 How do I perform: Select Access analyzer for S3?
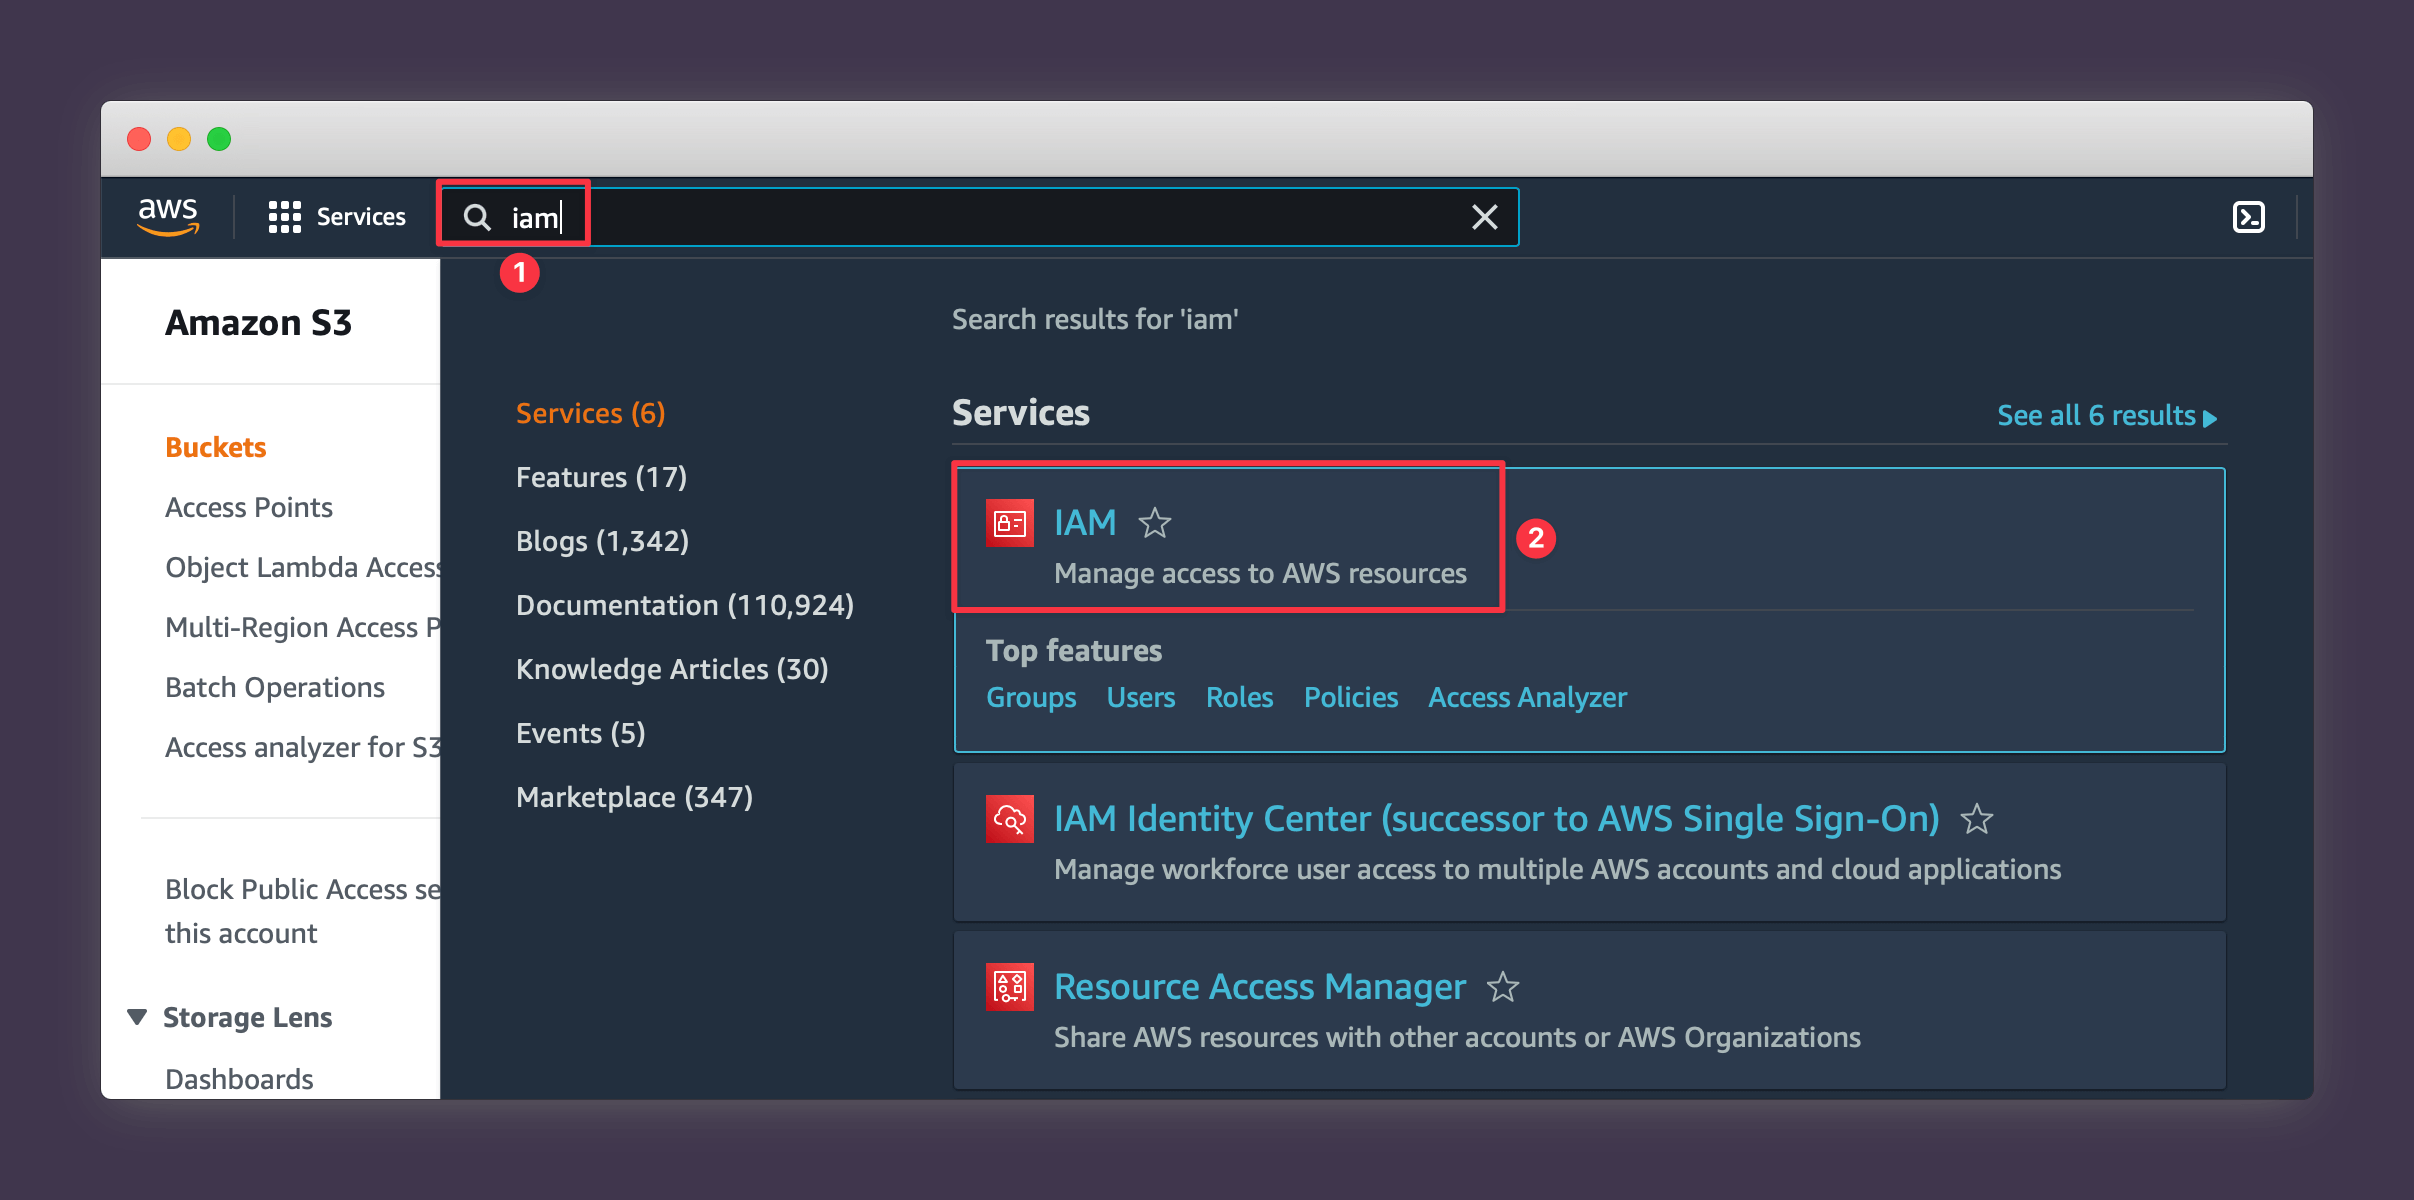[x=302, y=747]
